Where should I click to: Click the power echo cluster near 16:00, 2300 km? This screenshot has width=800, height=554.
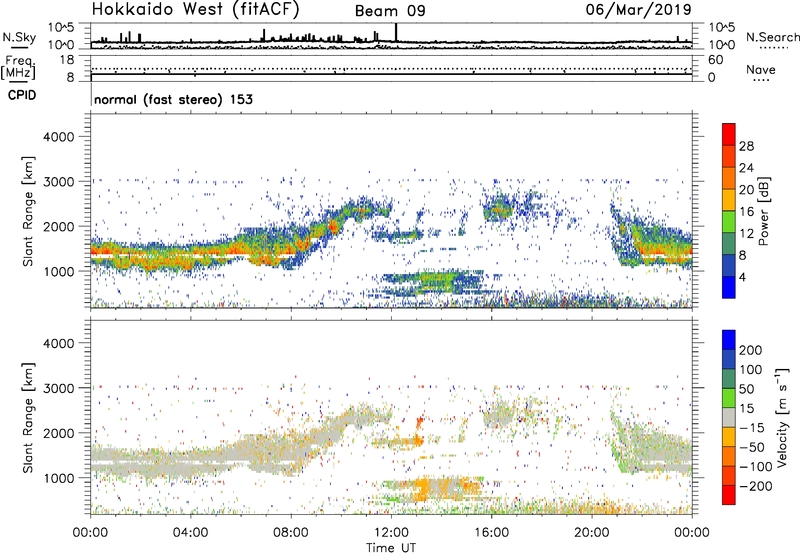tap(497, 209)
